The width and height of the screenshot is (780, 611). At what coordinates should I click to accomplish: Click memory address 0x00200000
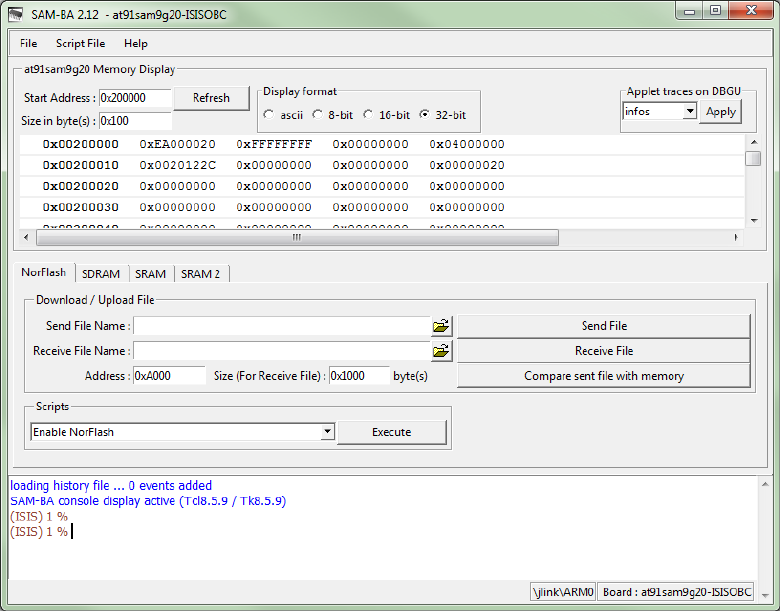(81, 144)
